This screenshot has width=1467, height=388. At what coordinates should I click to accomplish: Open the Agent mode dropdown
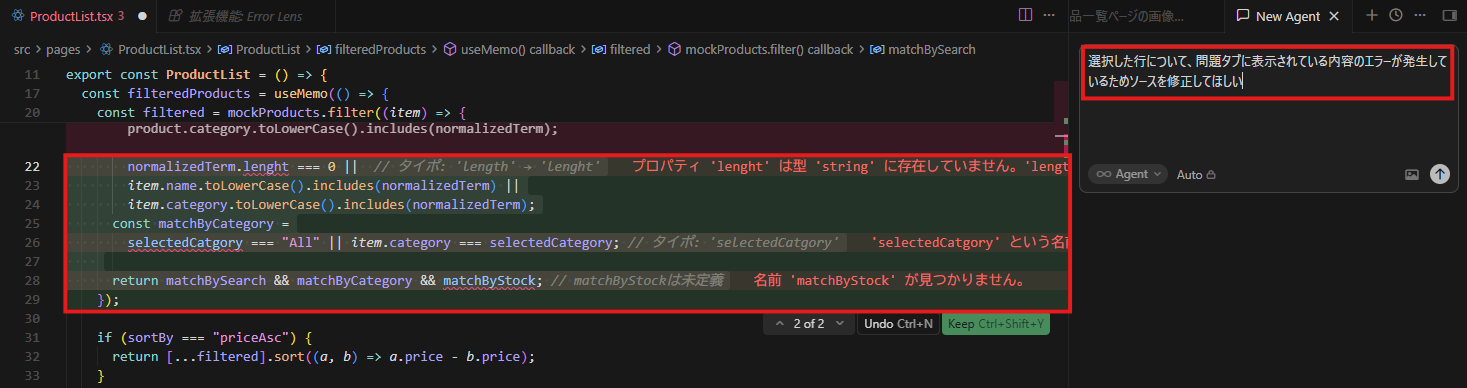[1128, 174]
